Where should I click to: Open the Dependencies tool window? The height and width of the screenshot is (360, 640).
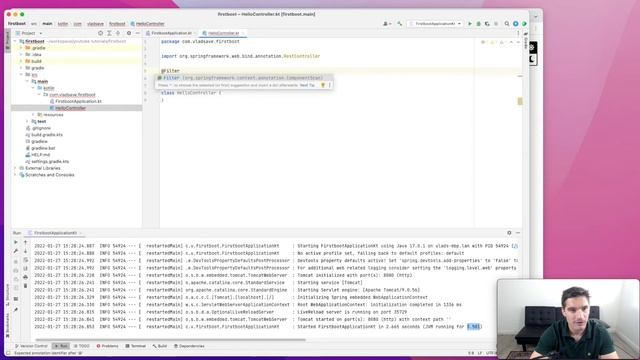(189, 346)
